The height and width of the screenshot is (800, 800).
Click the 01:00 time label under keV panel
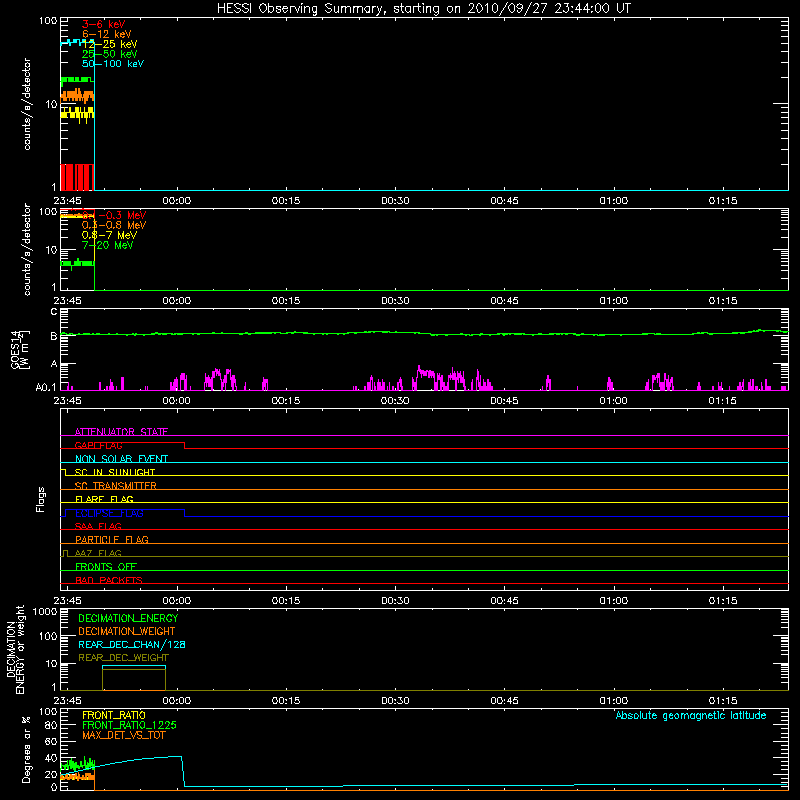[x=613, y=201]
